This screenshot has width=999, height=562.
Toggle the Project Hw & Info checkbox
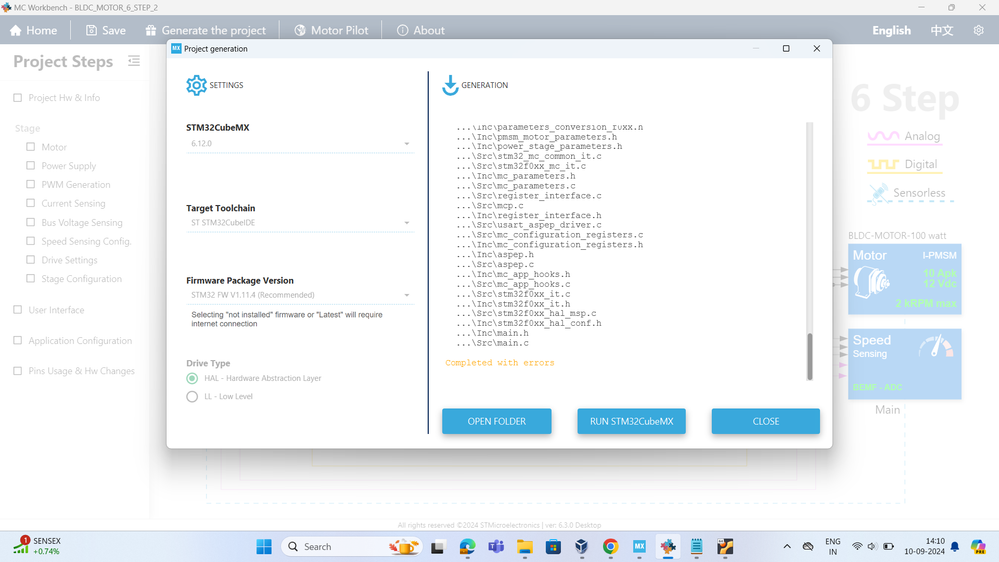[18, 97]
